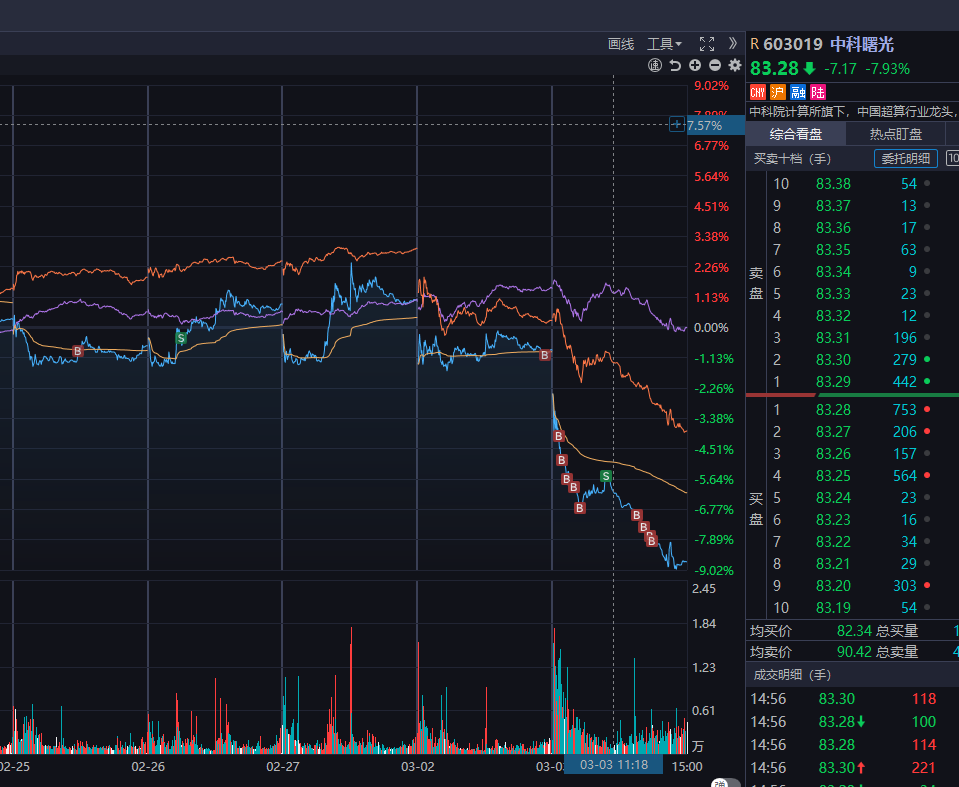The height and width of the screenshot is (787, 959).
Task: Click the green S sell marker on 02-26
Action: click(x=181, y=338)
